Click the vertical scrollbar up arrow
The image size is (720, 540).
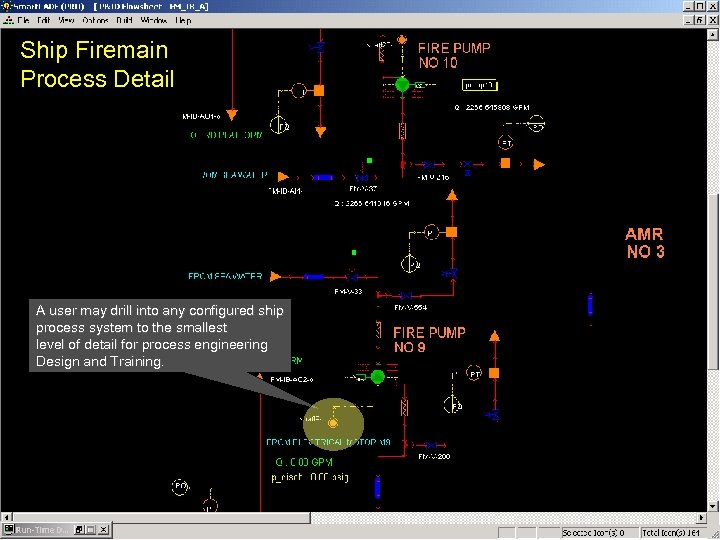coord(713,34)
